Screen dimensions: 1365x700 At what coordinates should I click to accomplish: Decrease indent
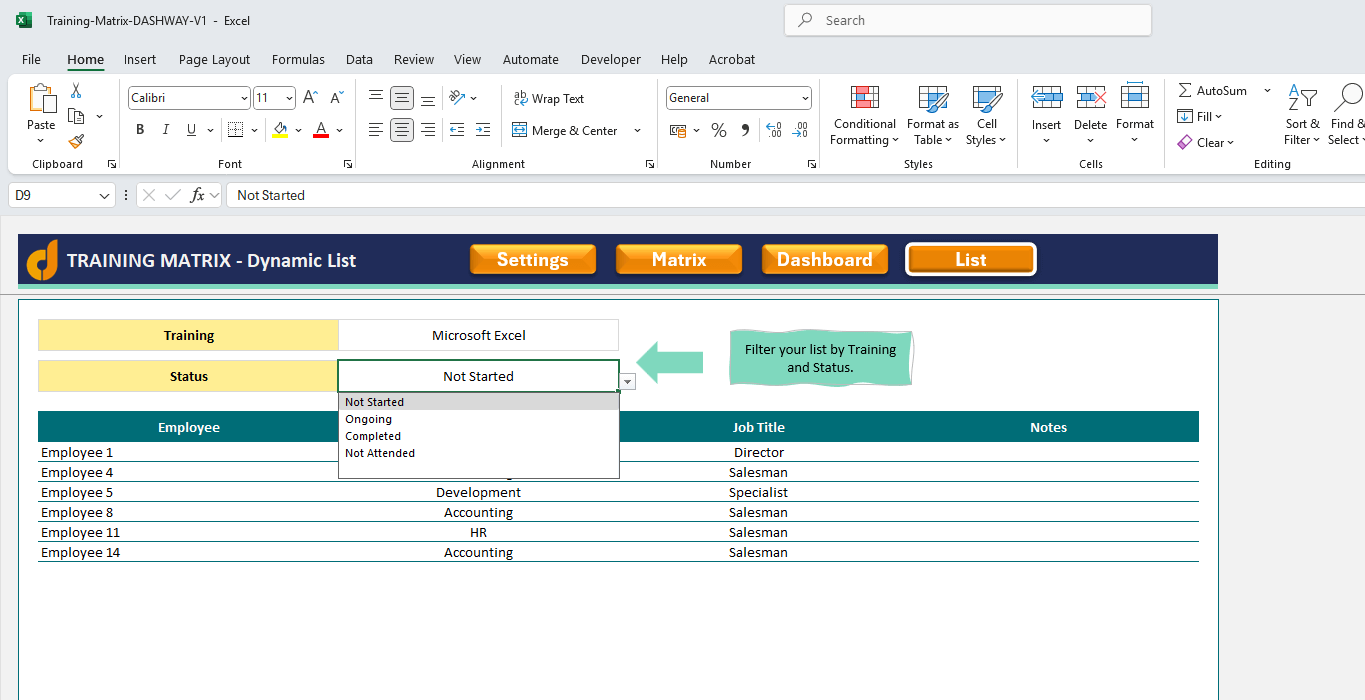tap(457, 130)
